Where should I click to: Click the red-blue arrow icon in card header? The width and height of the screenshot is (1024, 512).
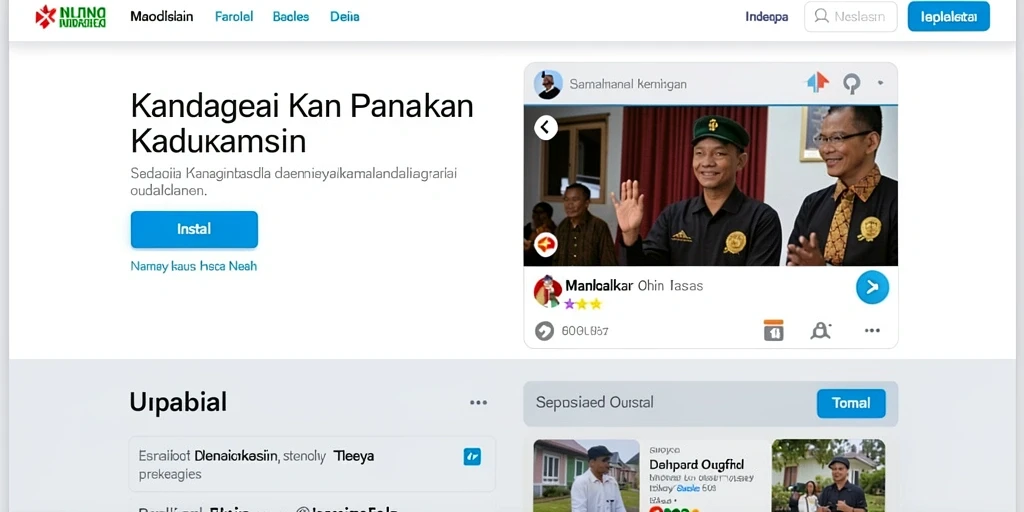[x=817, y=82]
